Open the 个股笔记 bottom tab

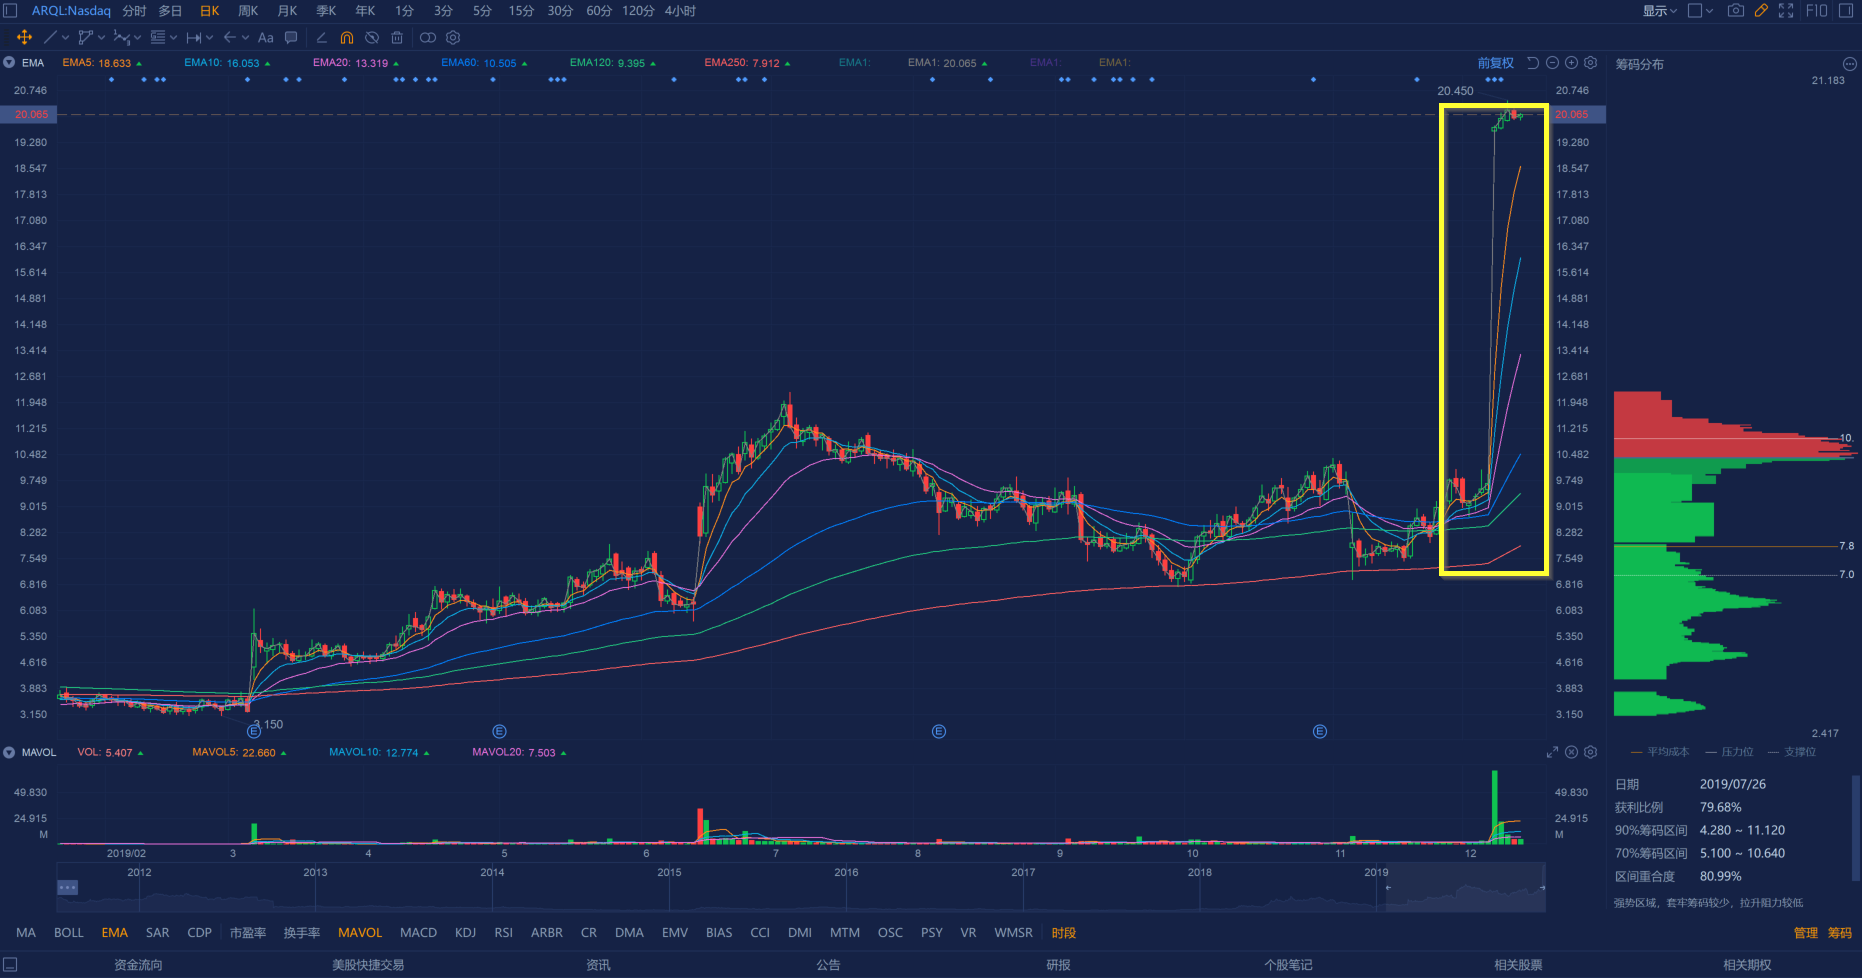pyautogui.click(x=1288, y=965)
